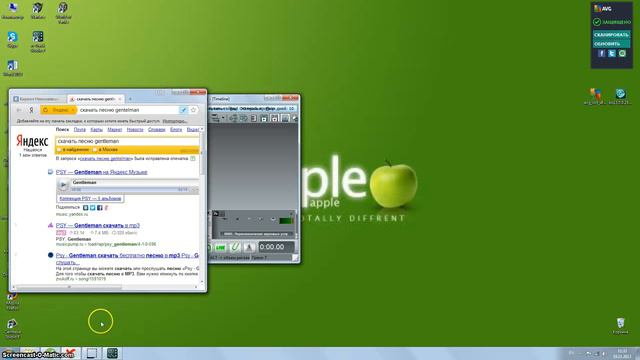640x360 pixels.
Task: Share result via Twitter icon
Action: click(x=93, y=208)
